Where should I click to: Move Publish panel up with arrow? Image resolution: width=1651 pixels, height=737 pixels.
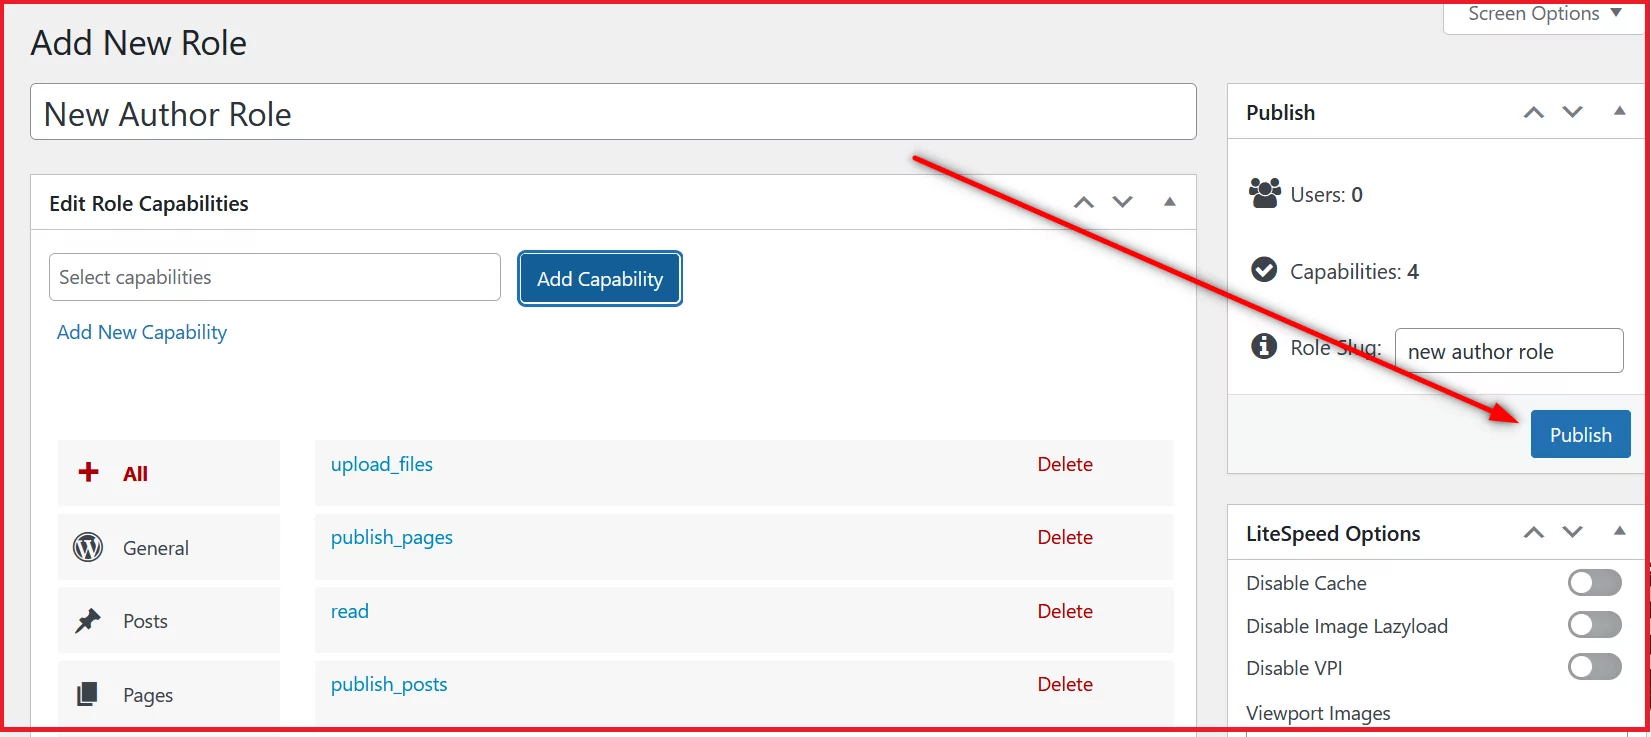pyautogui.click(x=1533, y=112)
